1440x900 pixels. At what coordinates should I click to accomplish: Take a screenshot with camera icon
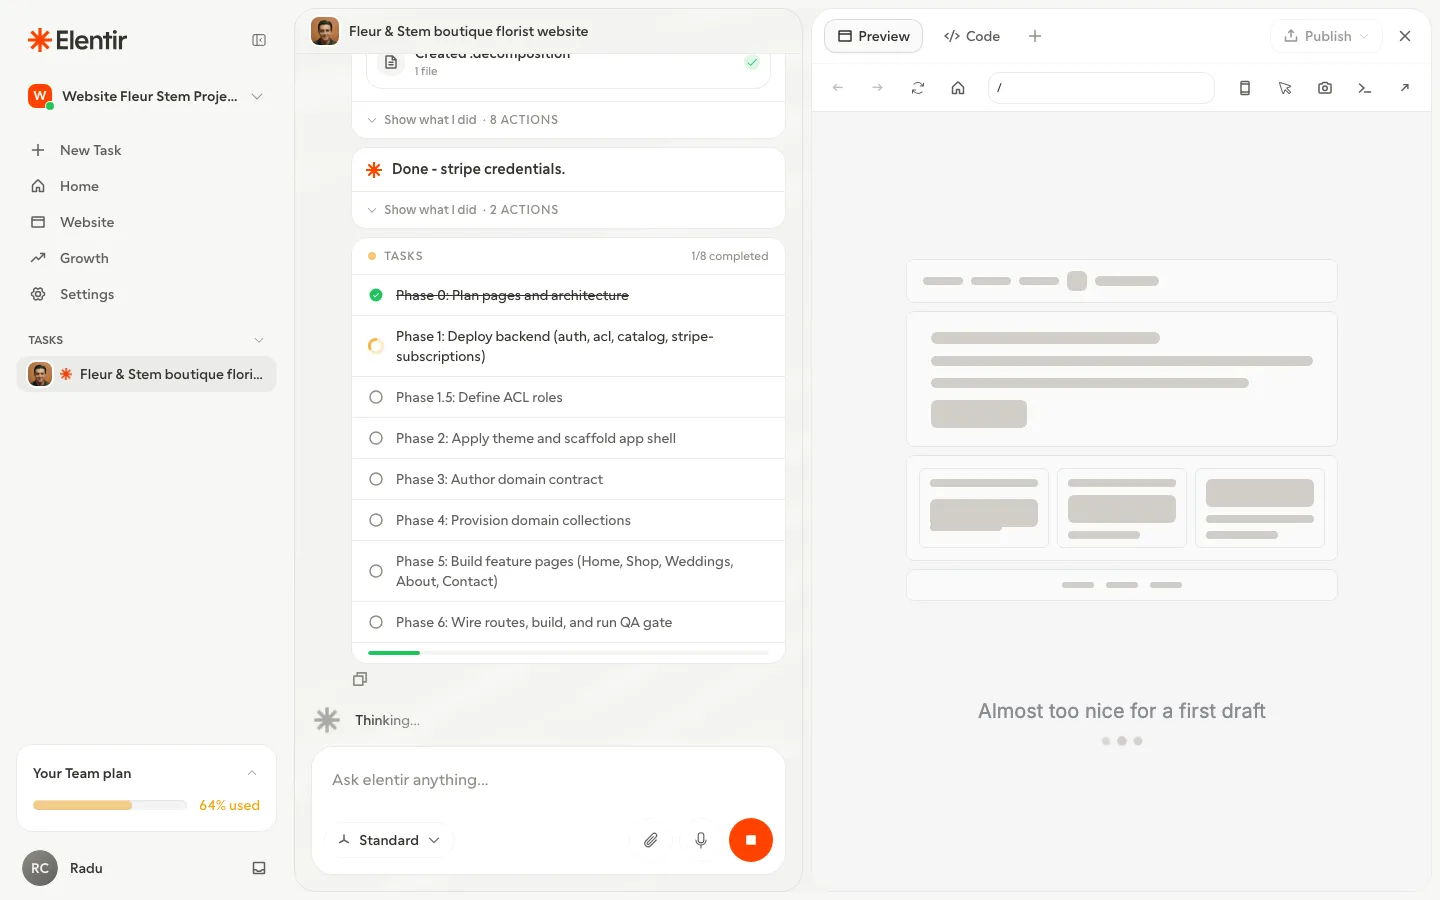(1325, 88)
